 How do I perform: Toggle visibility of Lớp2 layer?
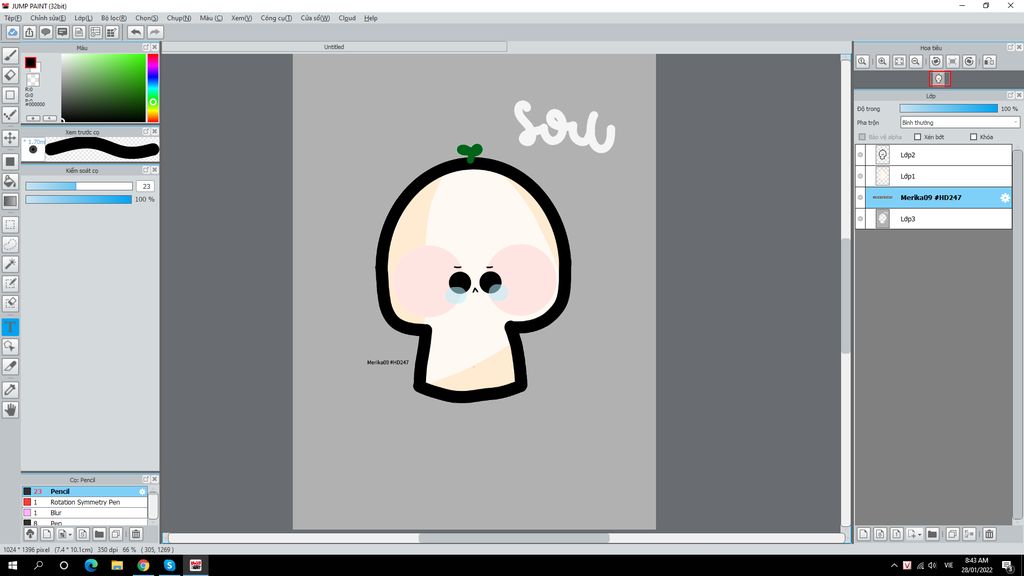point(860,155)
